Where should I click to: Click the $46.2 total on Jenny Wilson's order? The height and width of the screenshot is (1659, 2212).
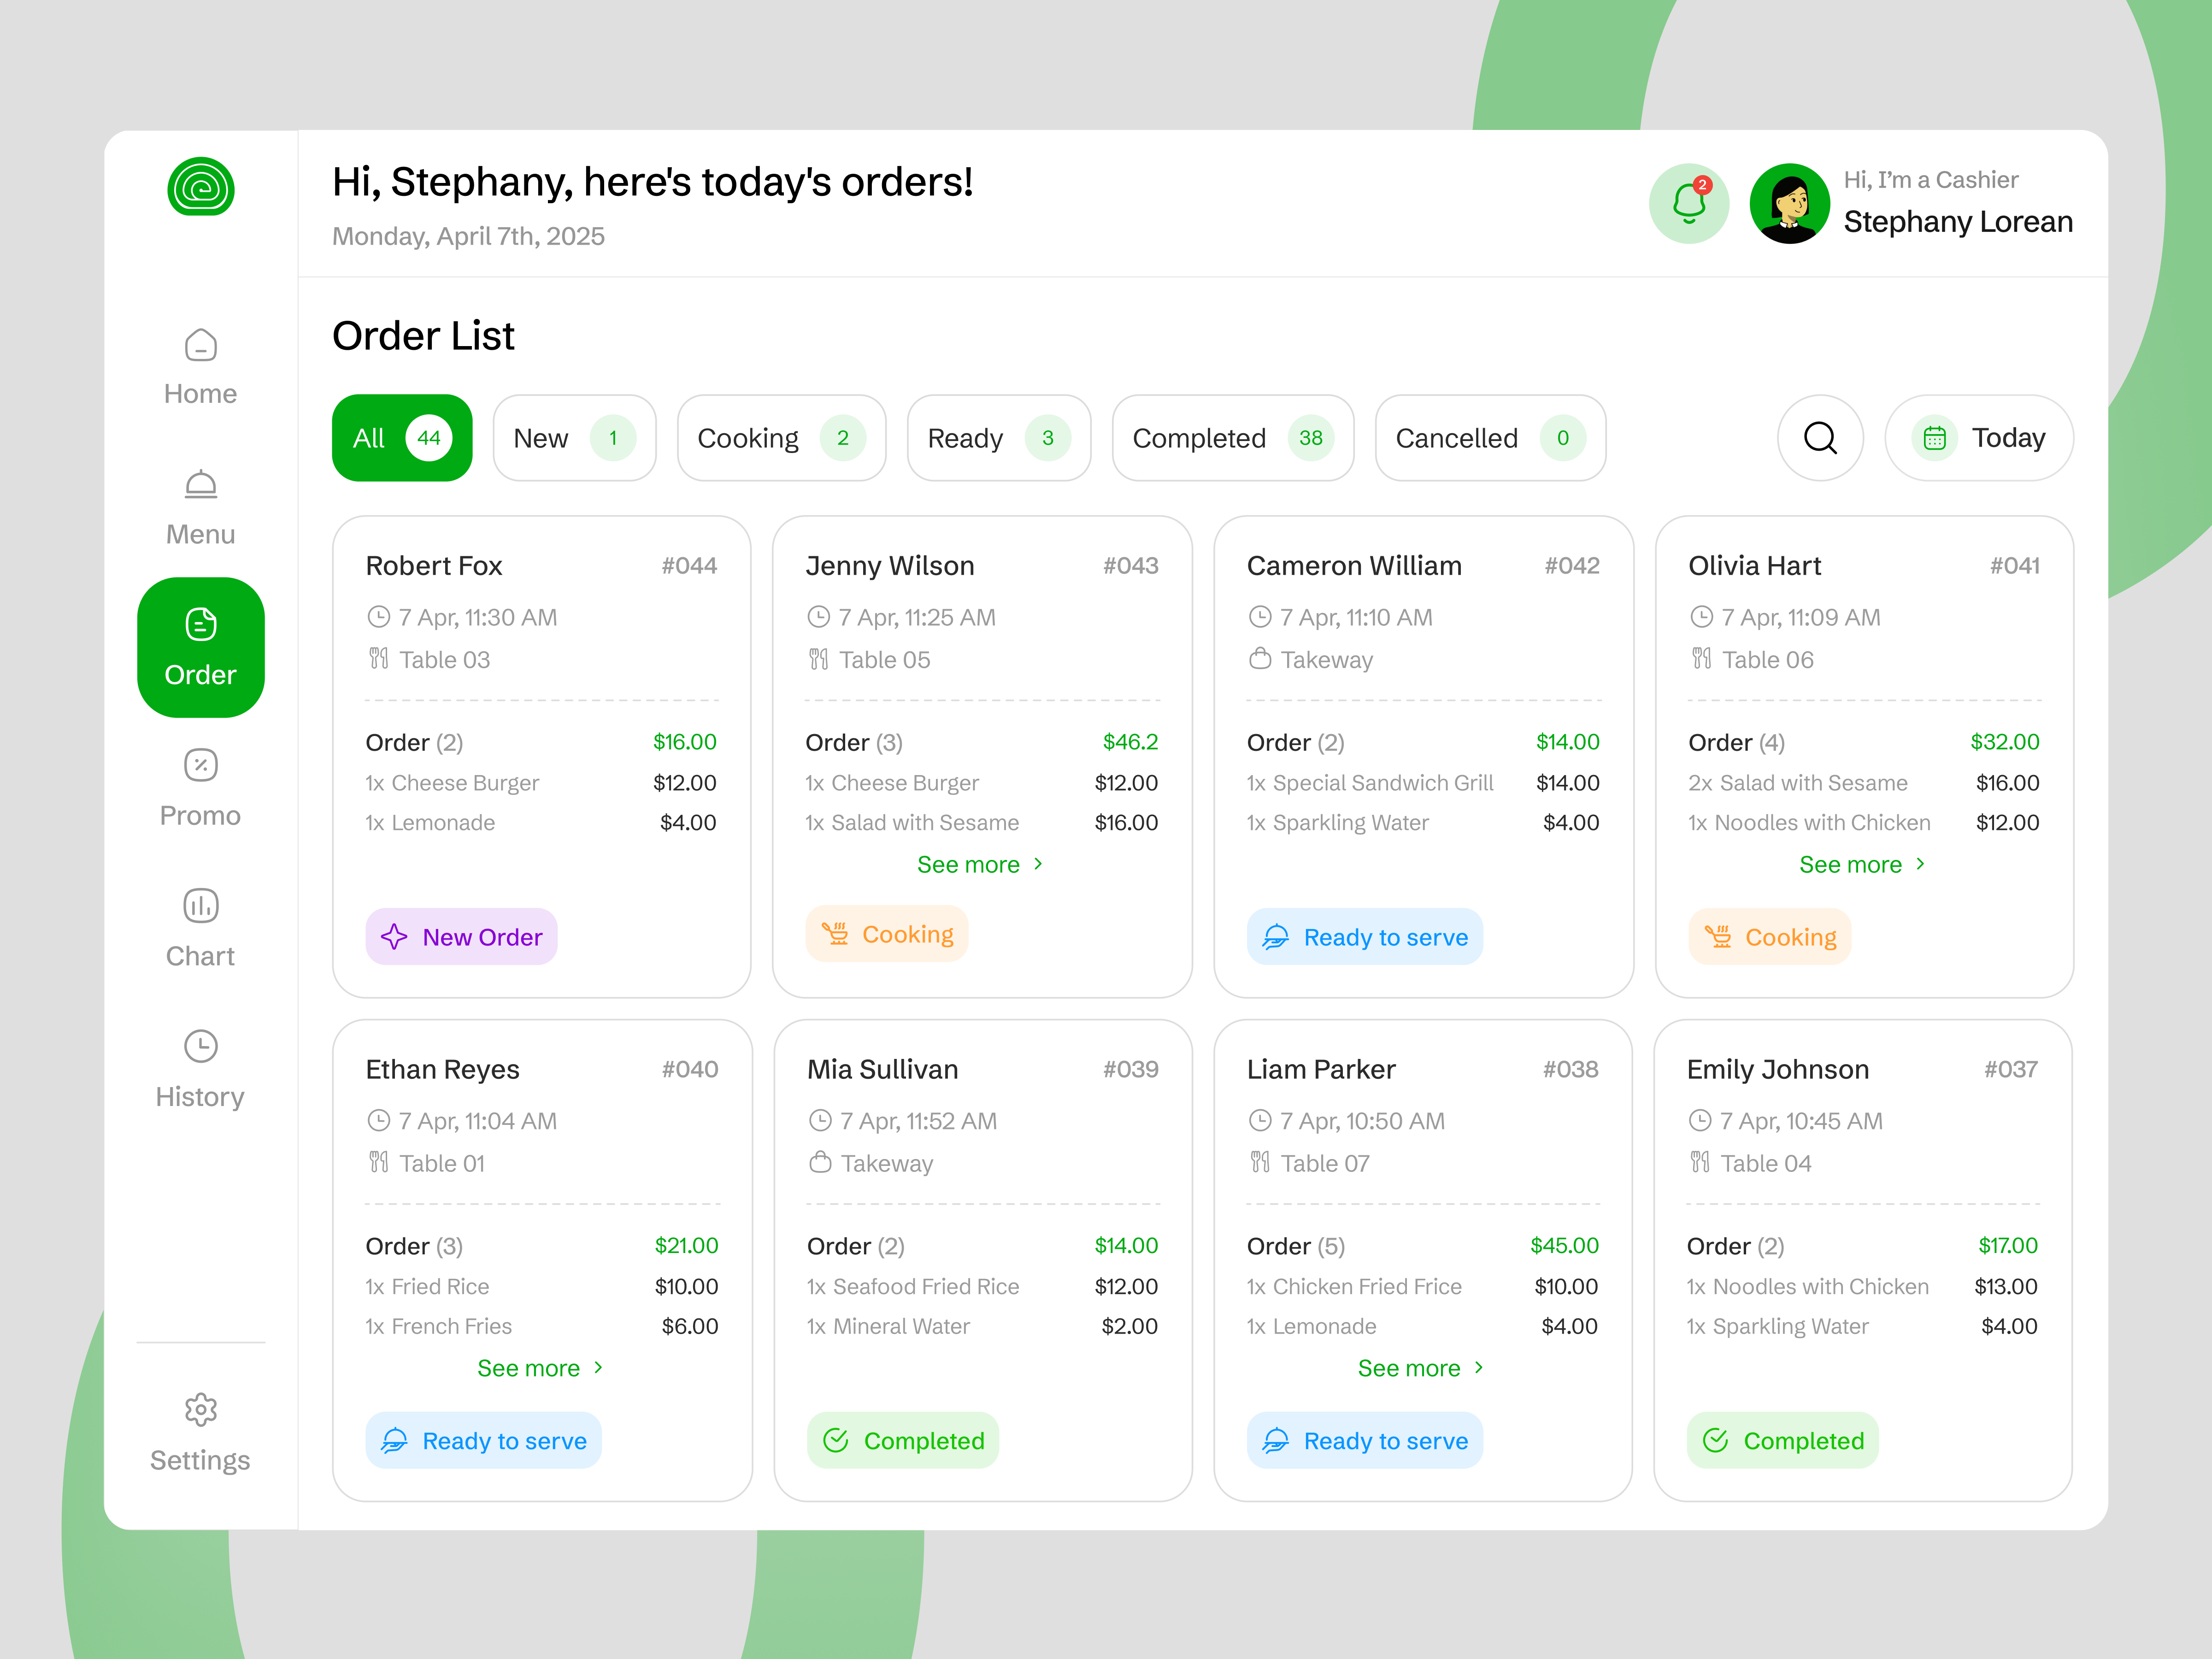(x=1130, y=742)
